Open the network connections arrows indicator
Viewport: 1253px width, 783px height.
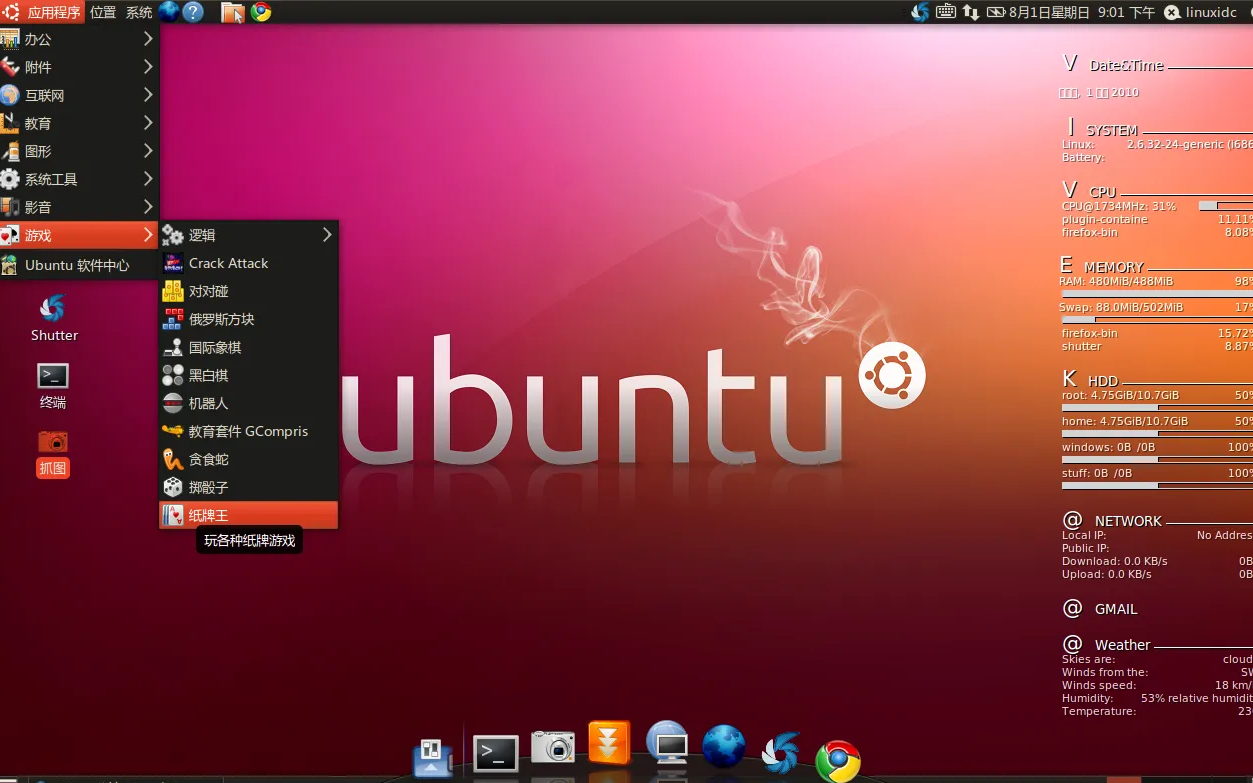(x=971, y=12)
